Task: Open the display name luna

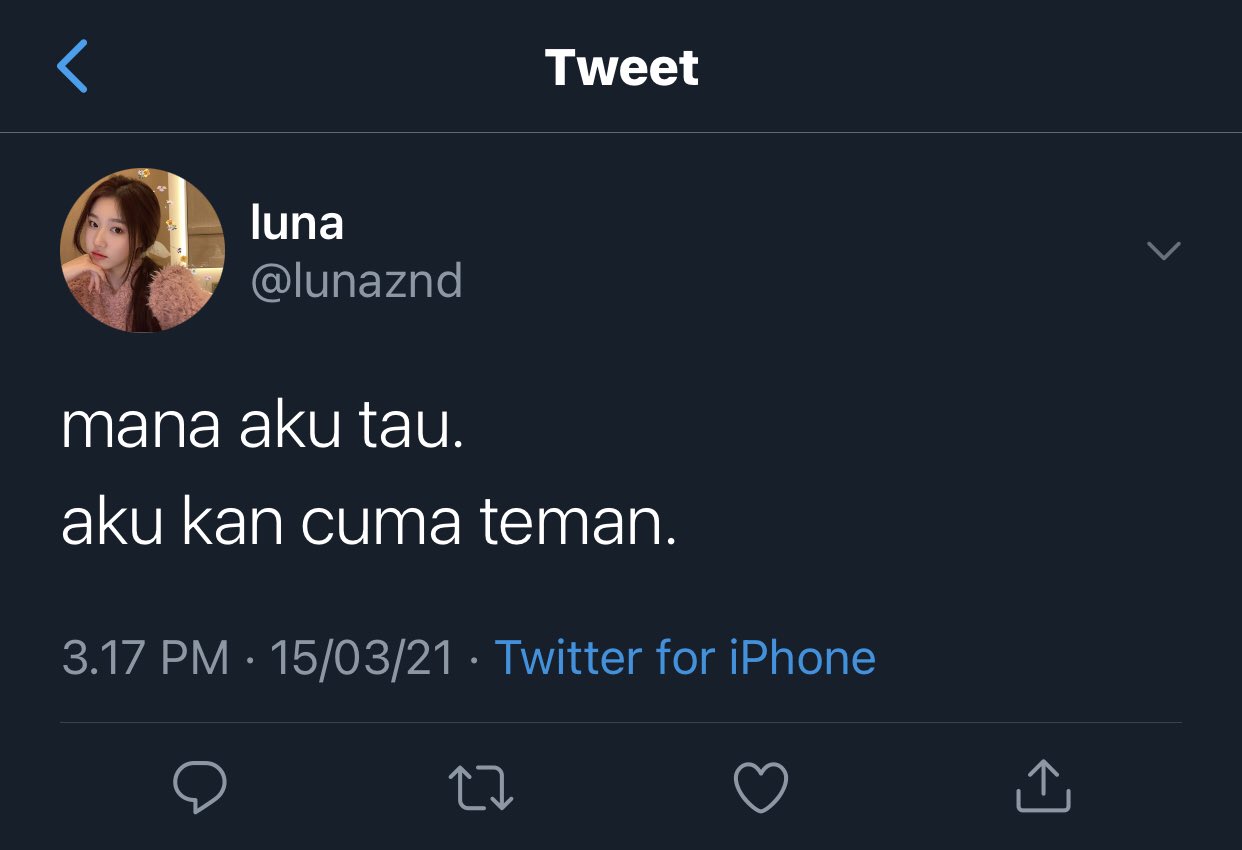Action: [x=297, y=222]
